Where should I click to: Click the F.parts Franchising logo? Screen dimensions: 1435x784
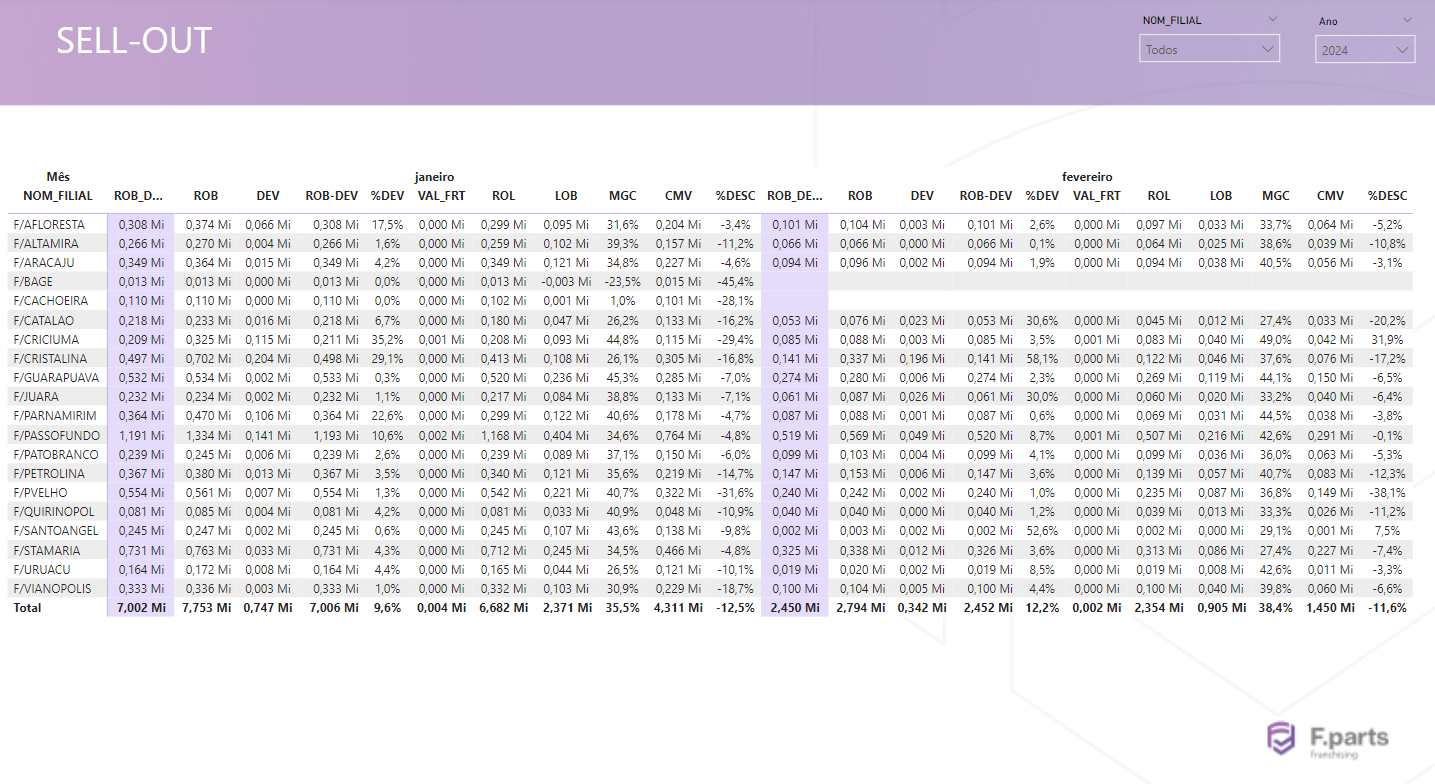[x=1328, y=740]
